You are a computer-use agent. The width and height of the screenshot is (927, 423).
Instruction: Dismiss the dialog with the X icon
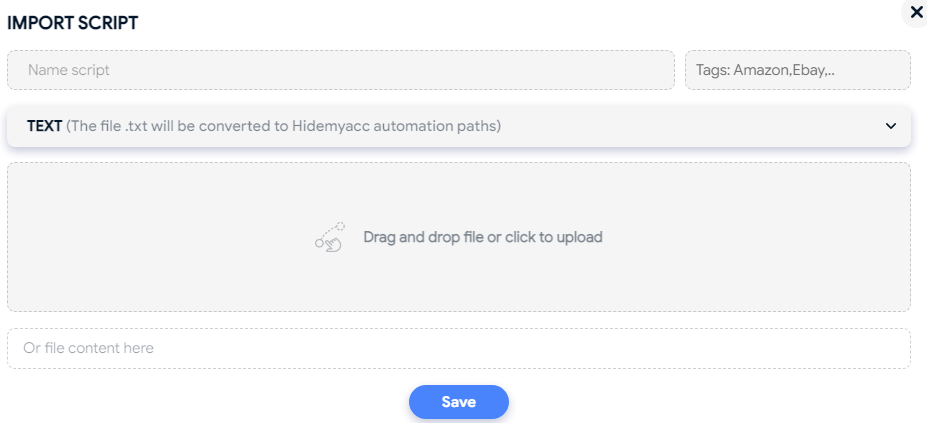click(x=917, y=12)
